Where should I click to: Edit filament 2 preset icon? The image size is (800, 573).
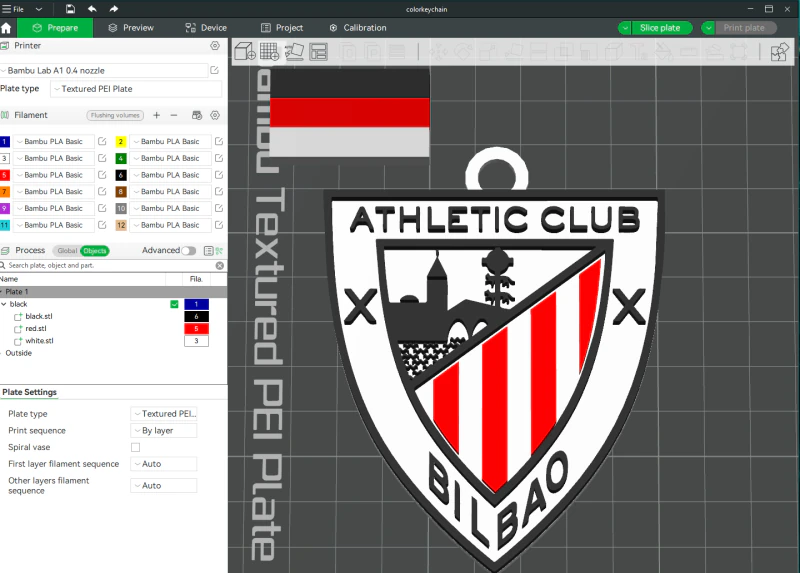pos(219,141)
